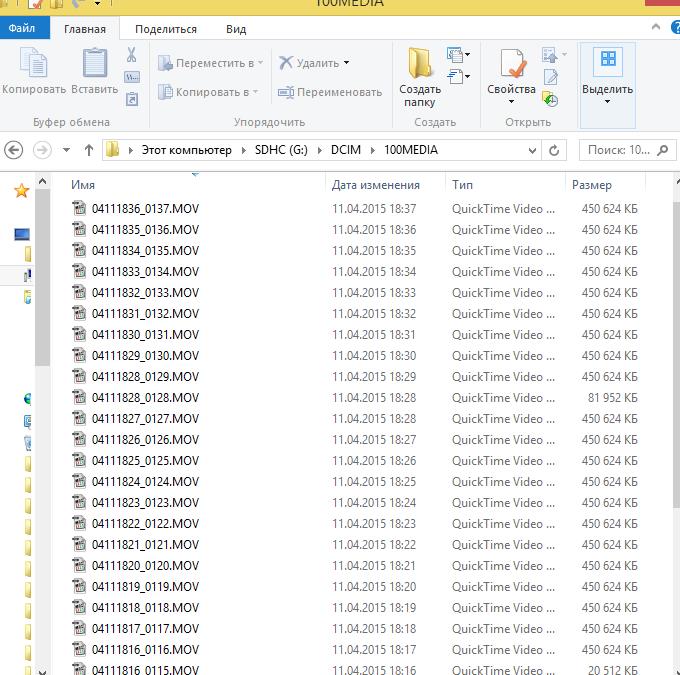Expand the Копировать в dropdown
The width and height of the screenshot is (680, 675).
click(x=255, y=92)
